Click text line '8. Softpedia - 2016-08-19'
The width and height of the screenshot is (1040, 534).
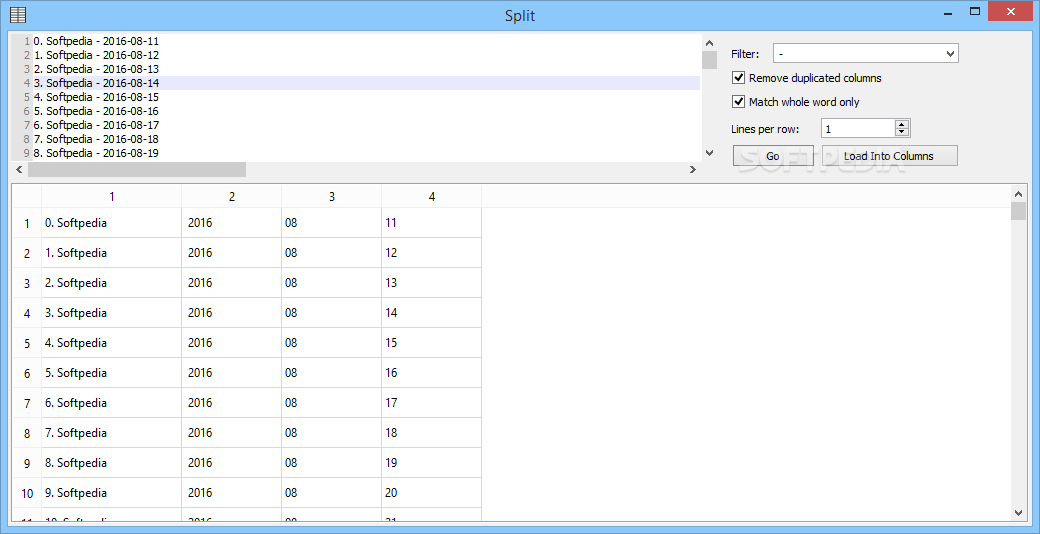point(96,153)
